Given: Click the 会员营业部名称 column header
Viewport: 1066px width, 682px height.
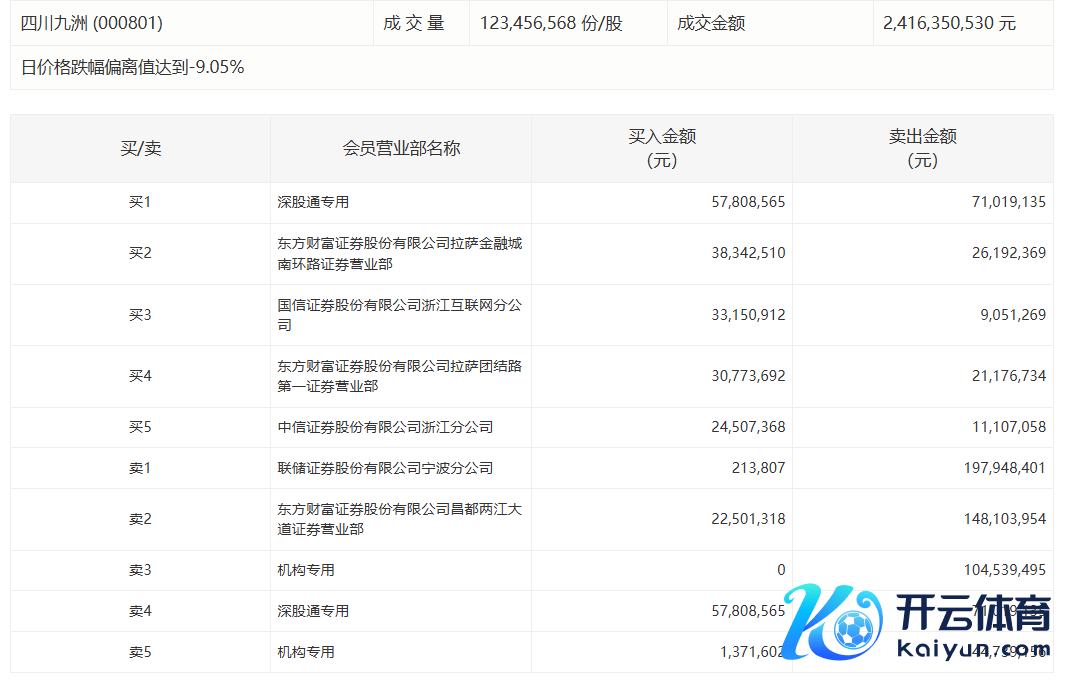Looking at the screenshot, I should tap(401, 148).
